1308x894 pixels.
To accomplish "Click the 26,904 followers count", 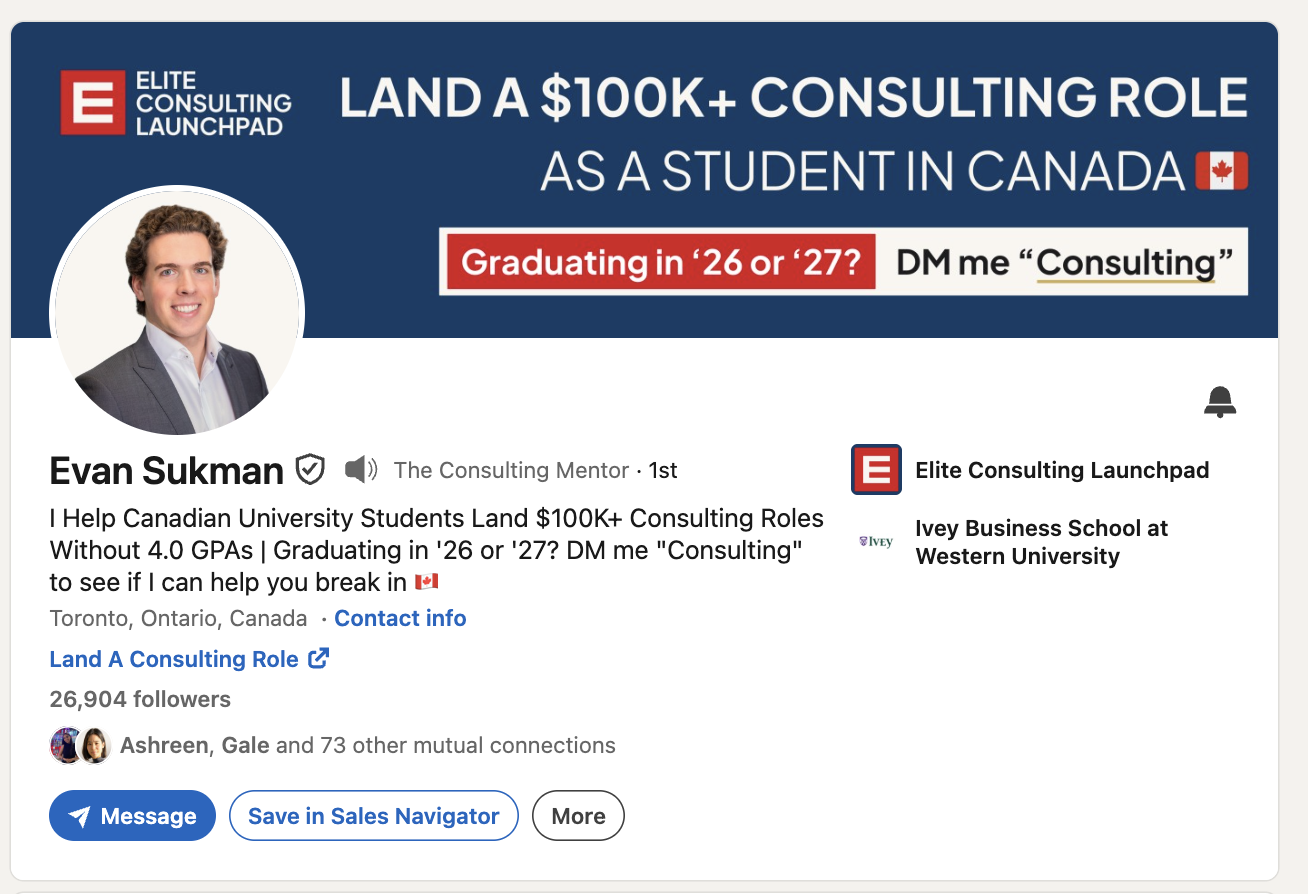I will (140, 699).
